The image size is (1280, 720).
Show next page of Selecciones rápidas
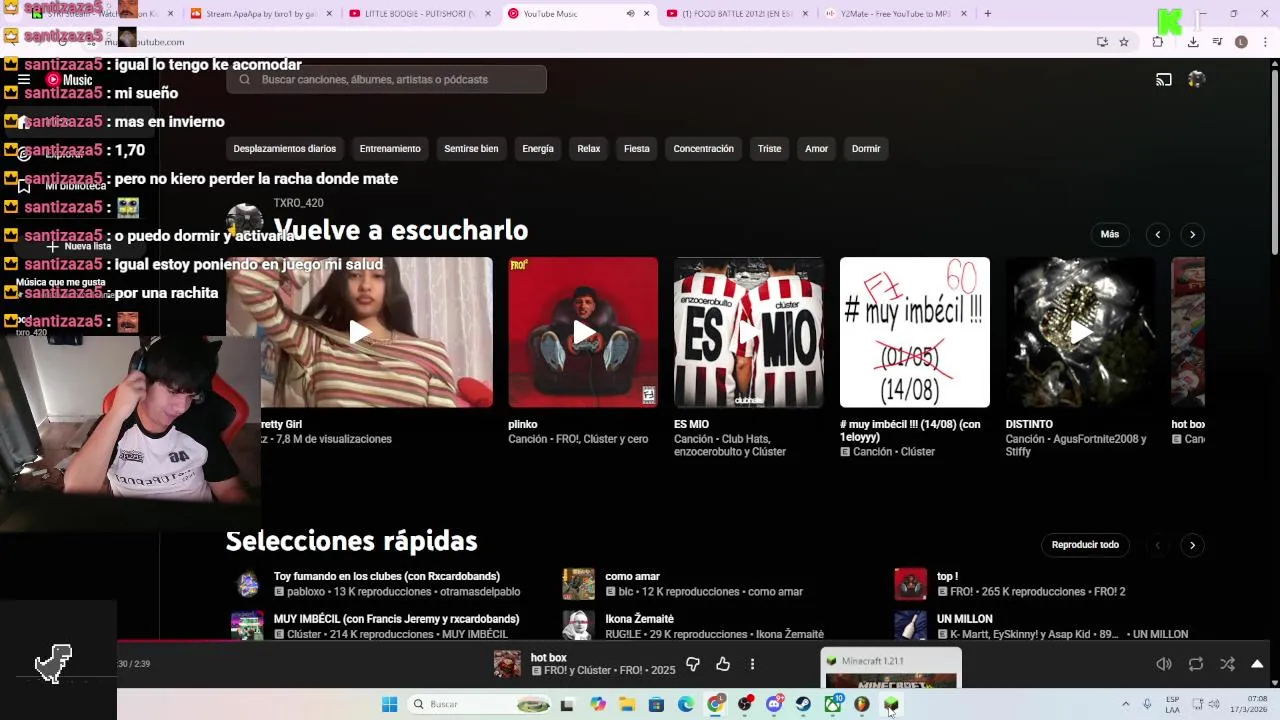(1192, 545)
